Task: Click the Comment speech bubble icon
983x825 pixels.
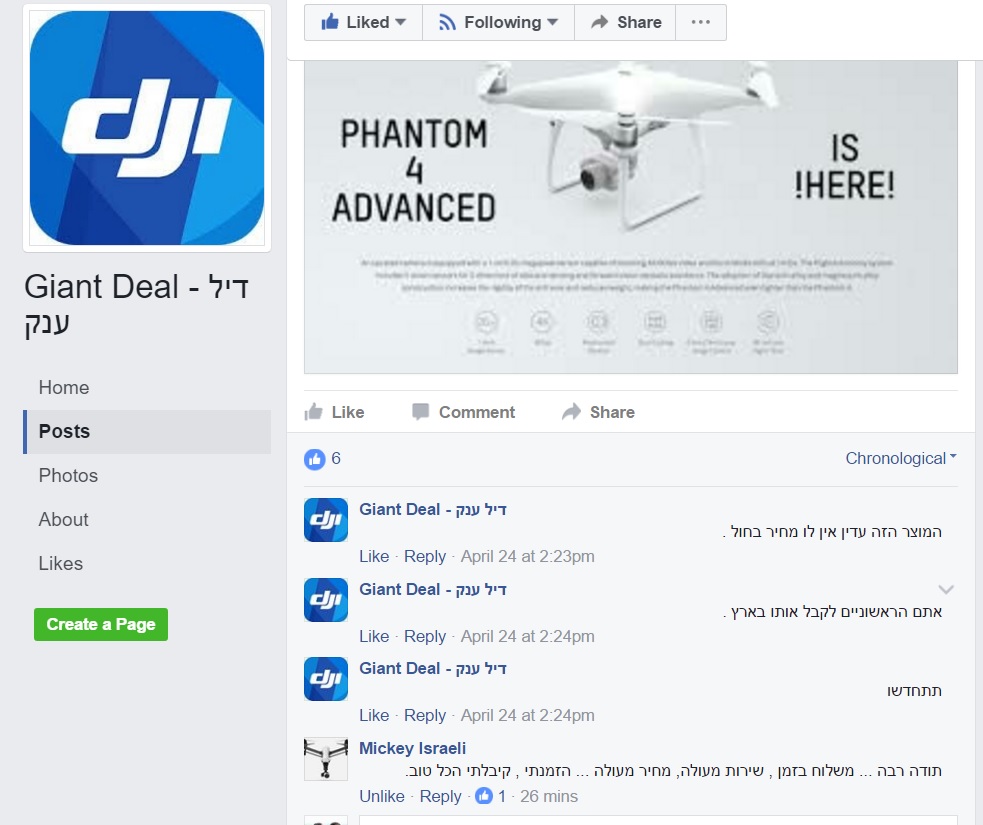Action: 420,411
